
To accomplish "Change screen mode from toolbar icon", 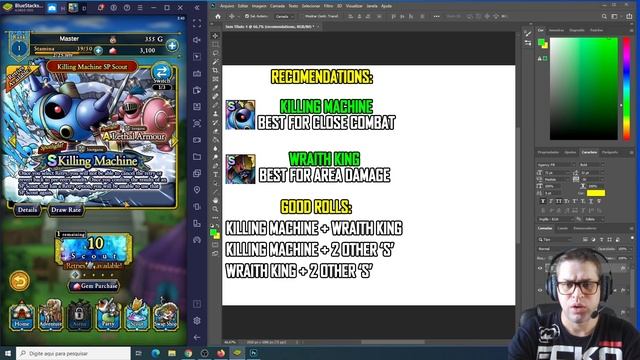I will (x=215, y=253).
